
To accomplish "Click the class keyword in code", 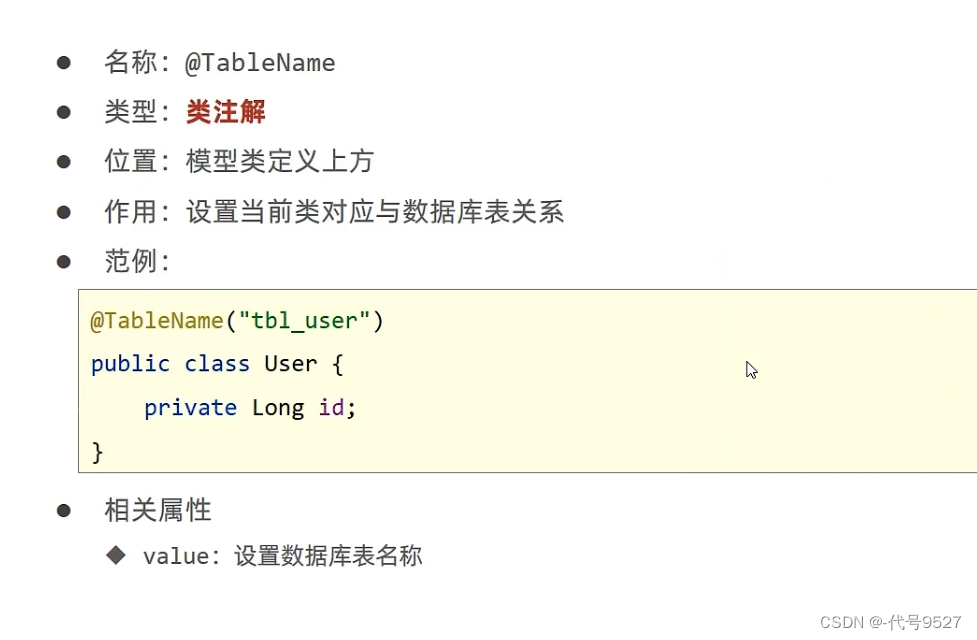I will tap(217, 364).
